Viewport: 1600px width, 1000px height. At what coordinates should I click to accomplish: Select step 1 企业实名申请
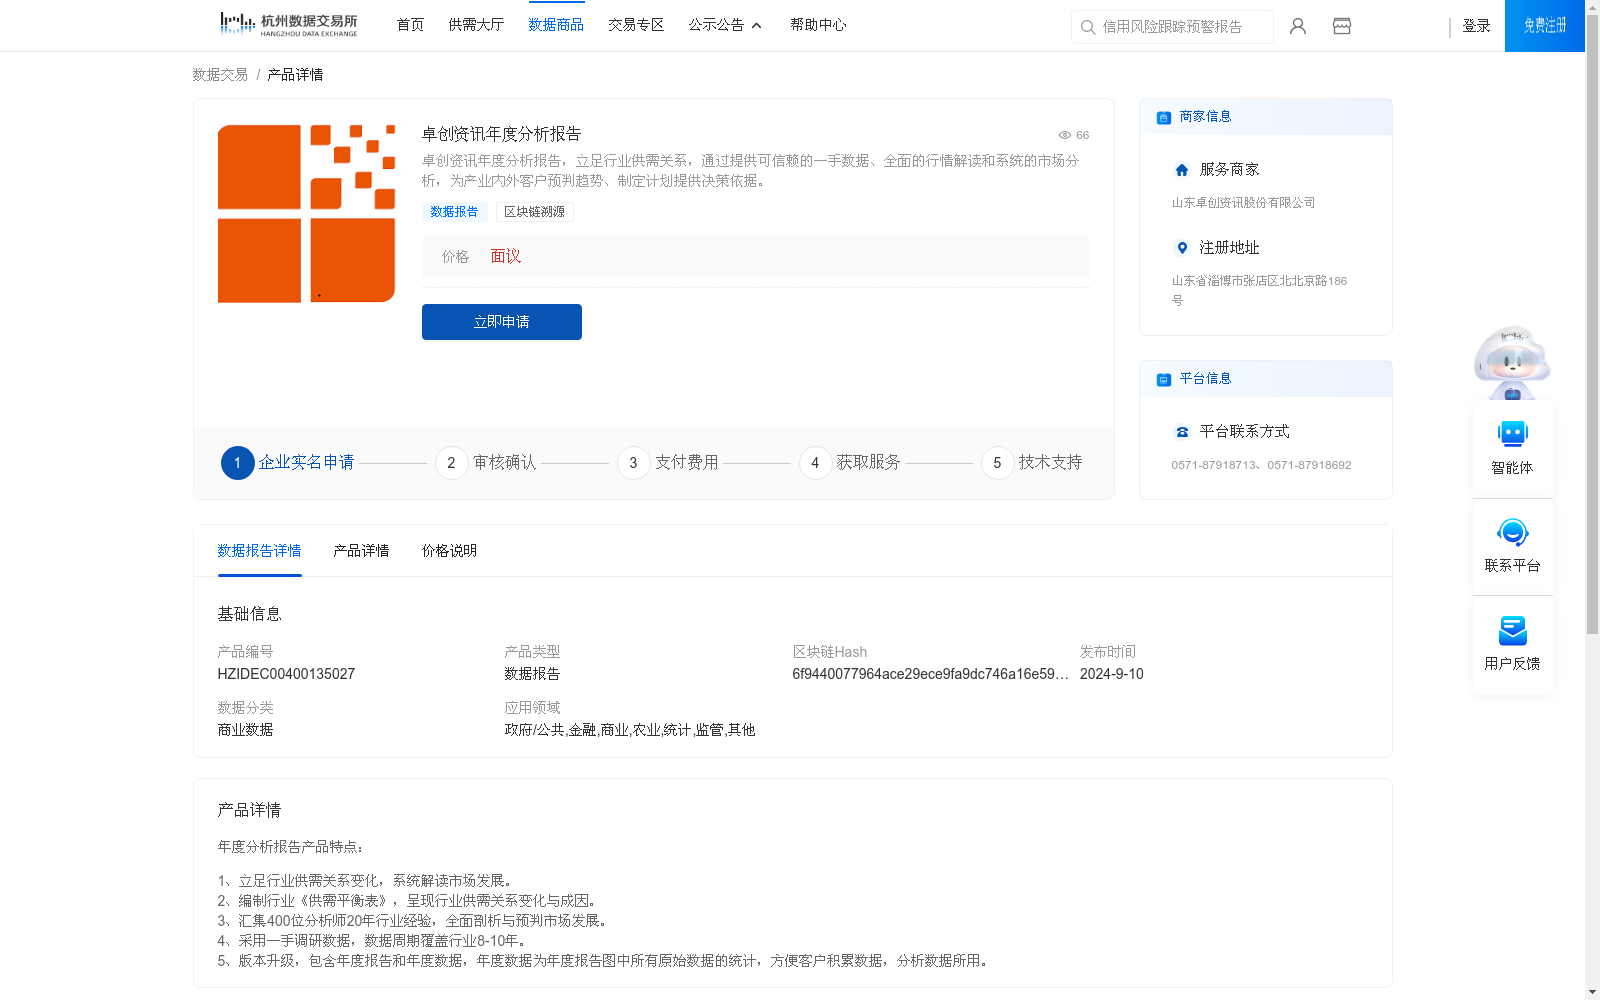point(288,463)
